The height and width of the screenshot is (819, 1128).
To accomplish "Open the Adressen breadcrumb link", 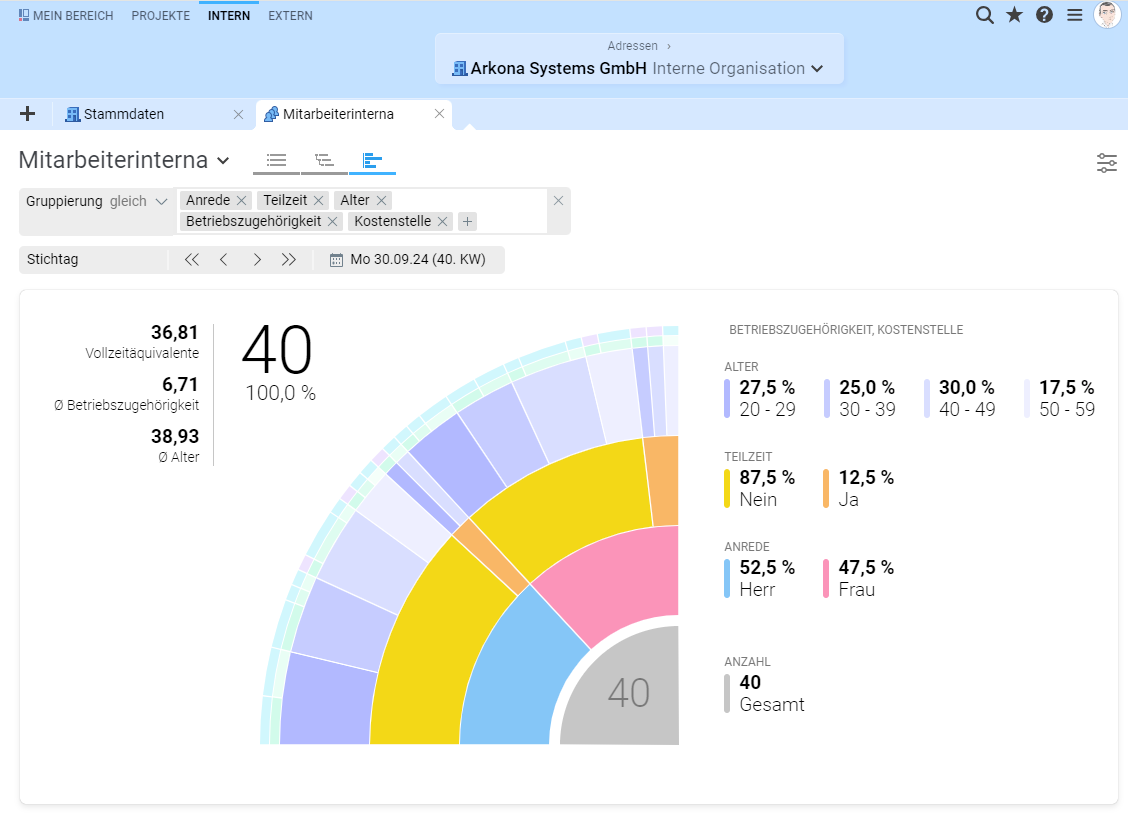I will 632,45.
